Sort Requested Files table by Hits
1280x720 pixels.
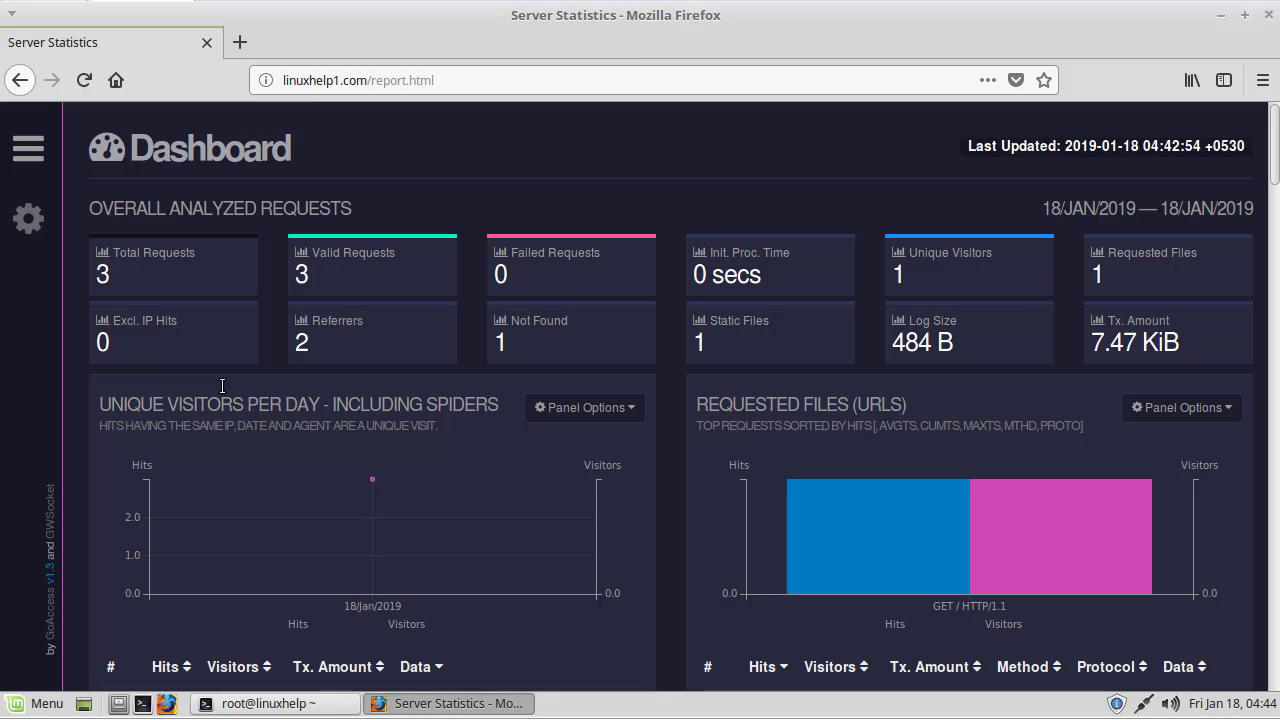768,666
